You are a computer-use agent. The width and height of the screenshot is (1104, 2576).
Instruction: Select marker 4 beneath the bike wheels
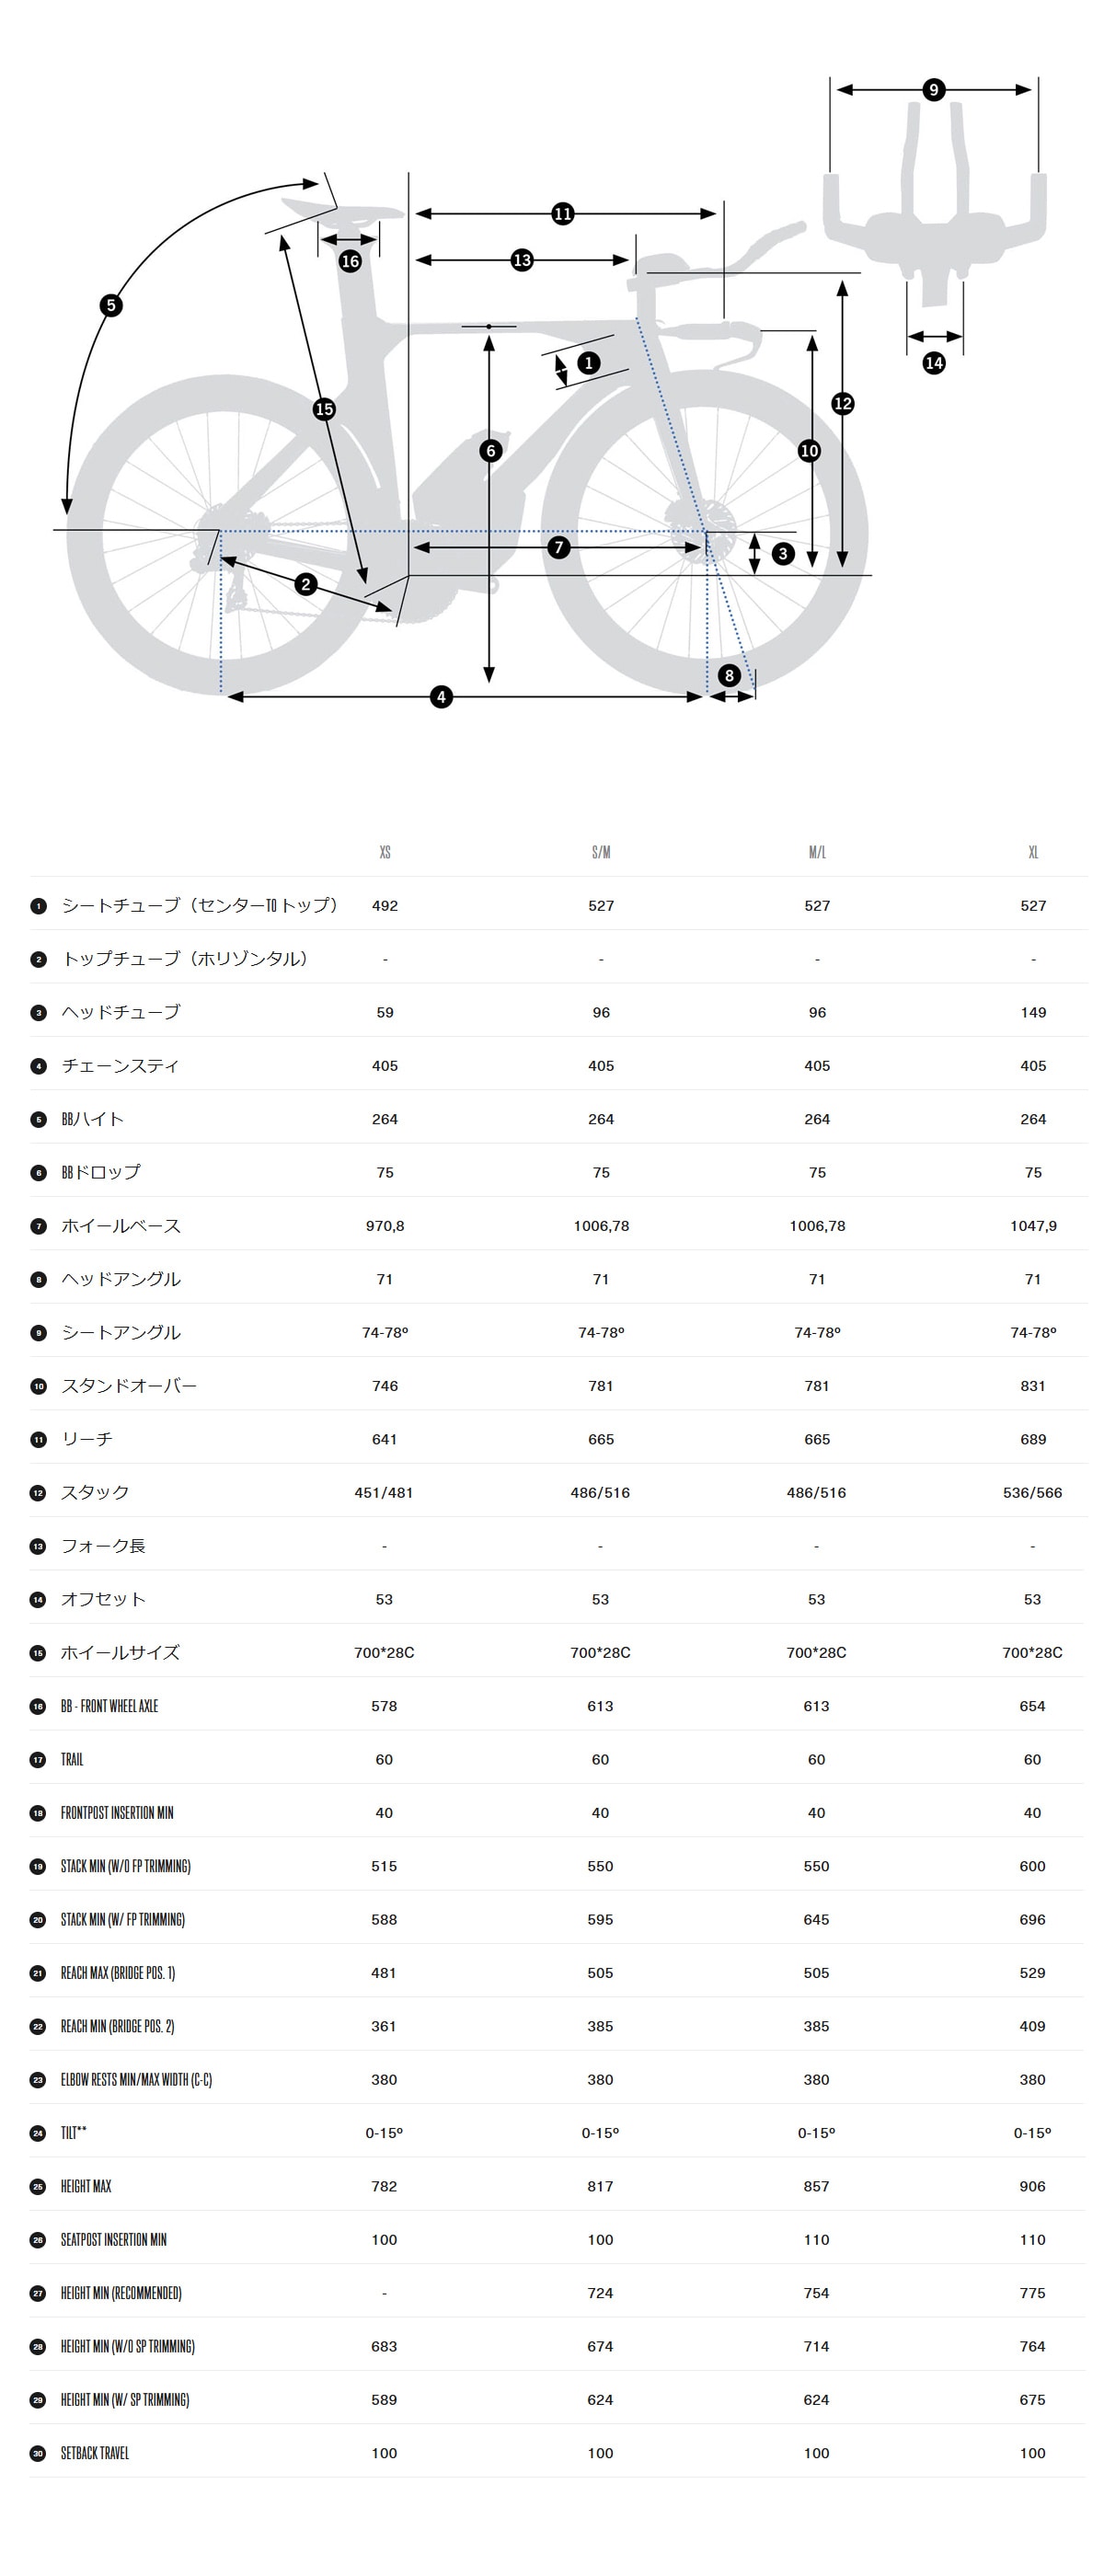441,697
